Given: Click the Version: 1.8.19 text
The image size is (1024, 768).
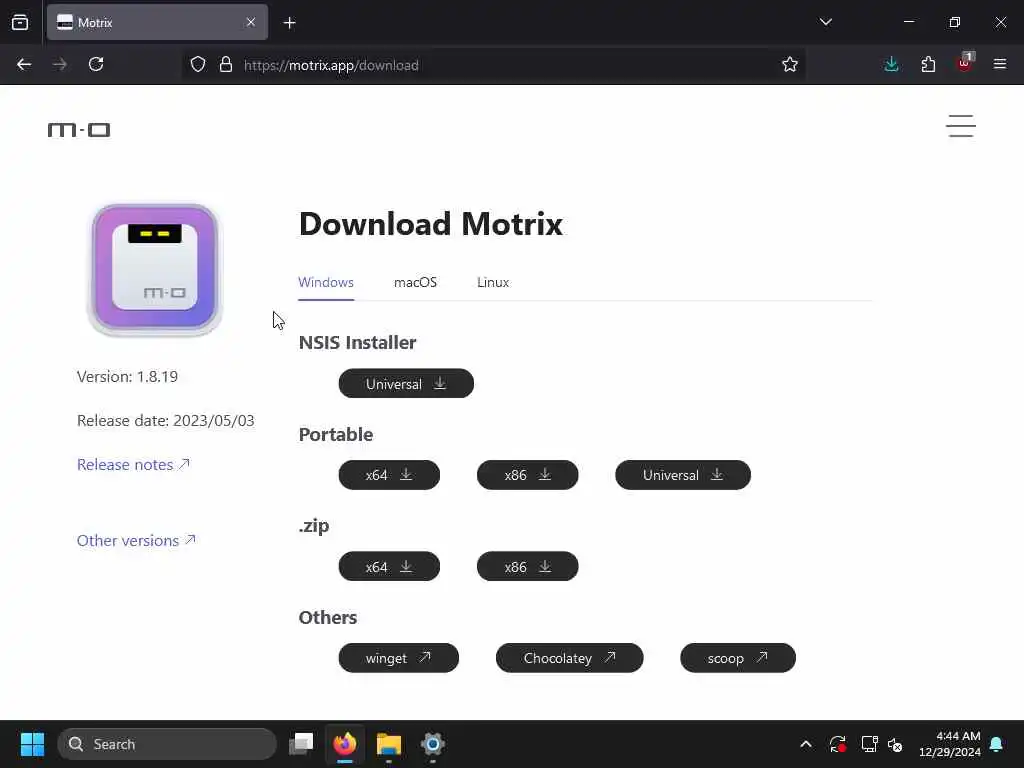Looking at the screenshot, I should [x=127, y=376].
